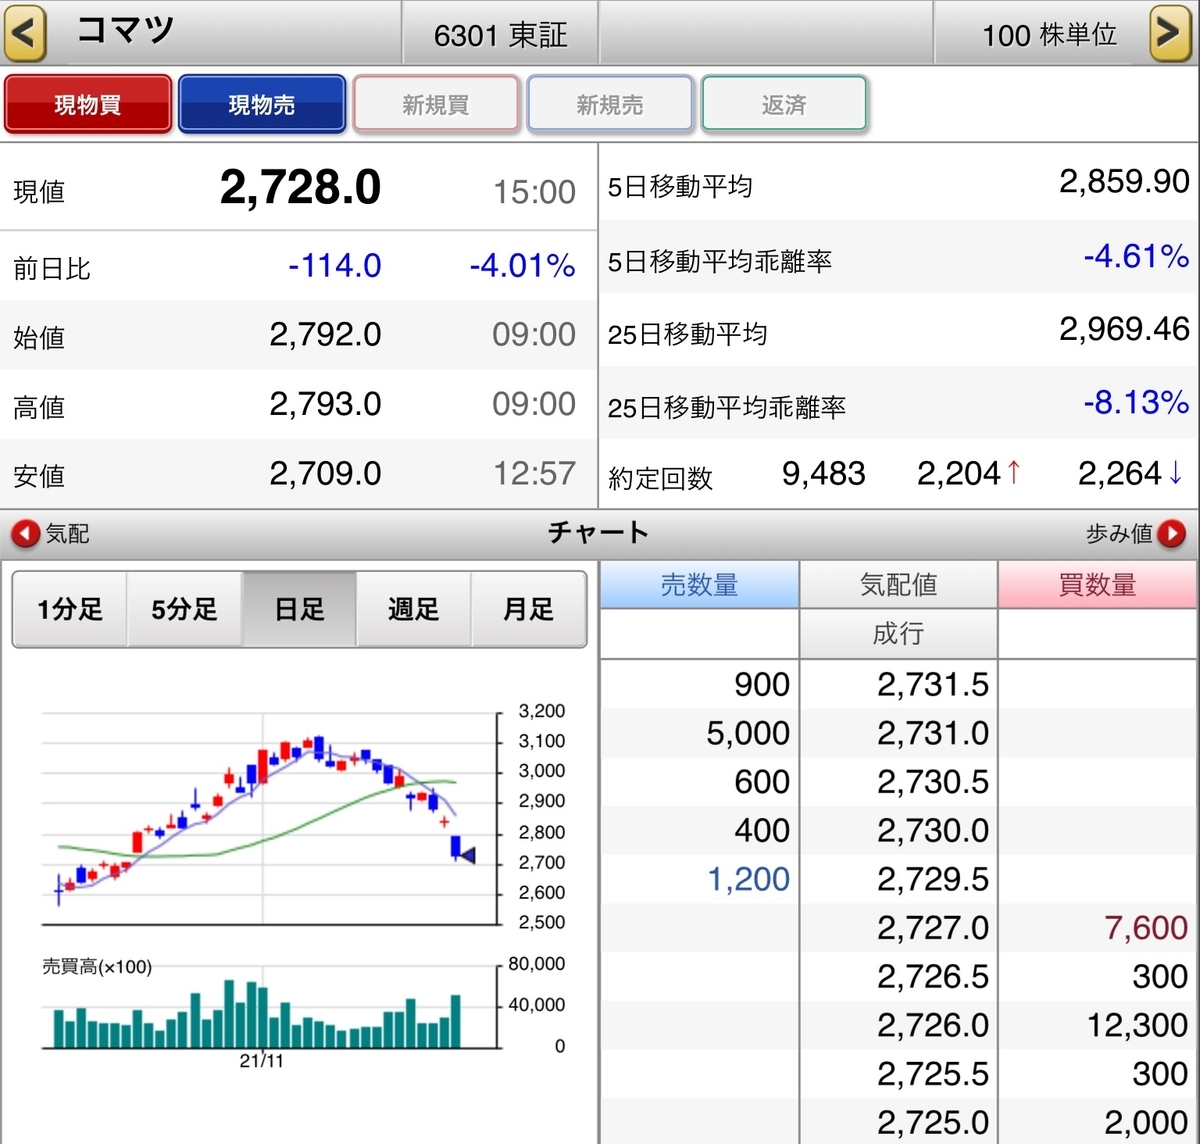The width and height of the screenshot is (1200, 1144).
Task: Tap sell quantity 1,200 in blue
Action: click(748, 880)
